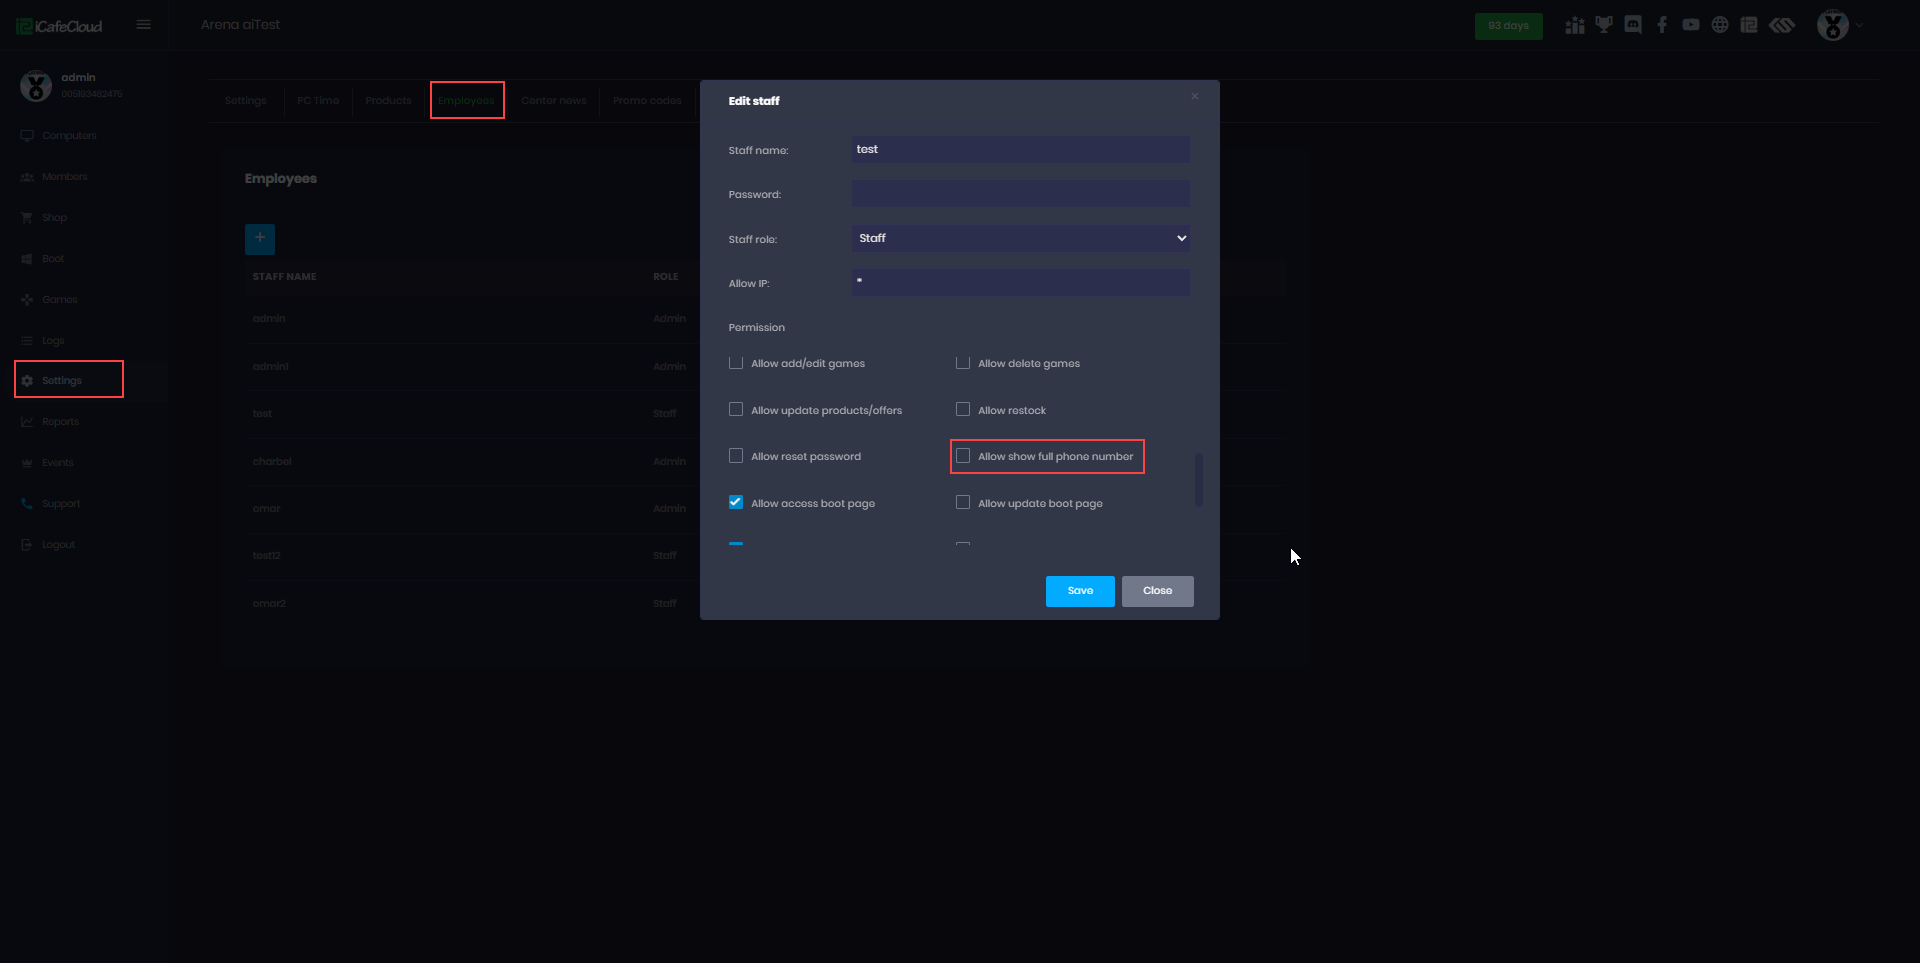The image size is (1920, 963).
Task: Click the blue add employee plus icon
Action: coord(260,238)
